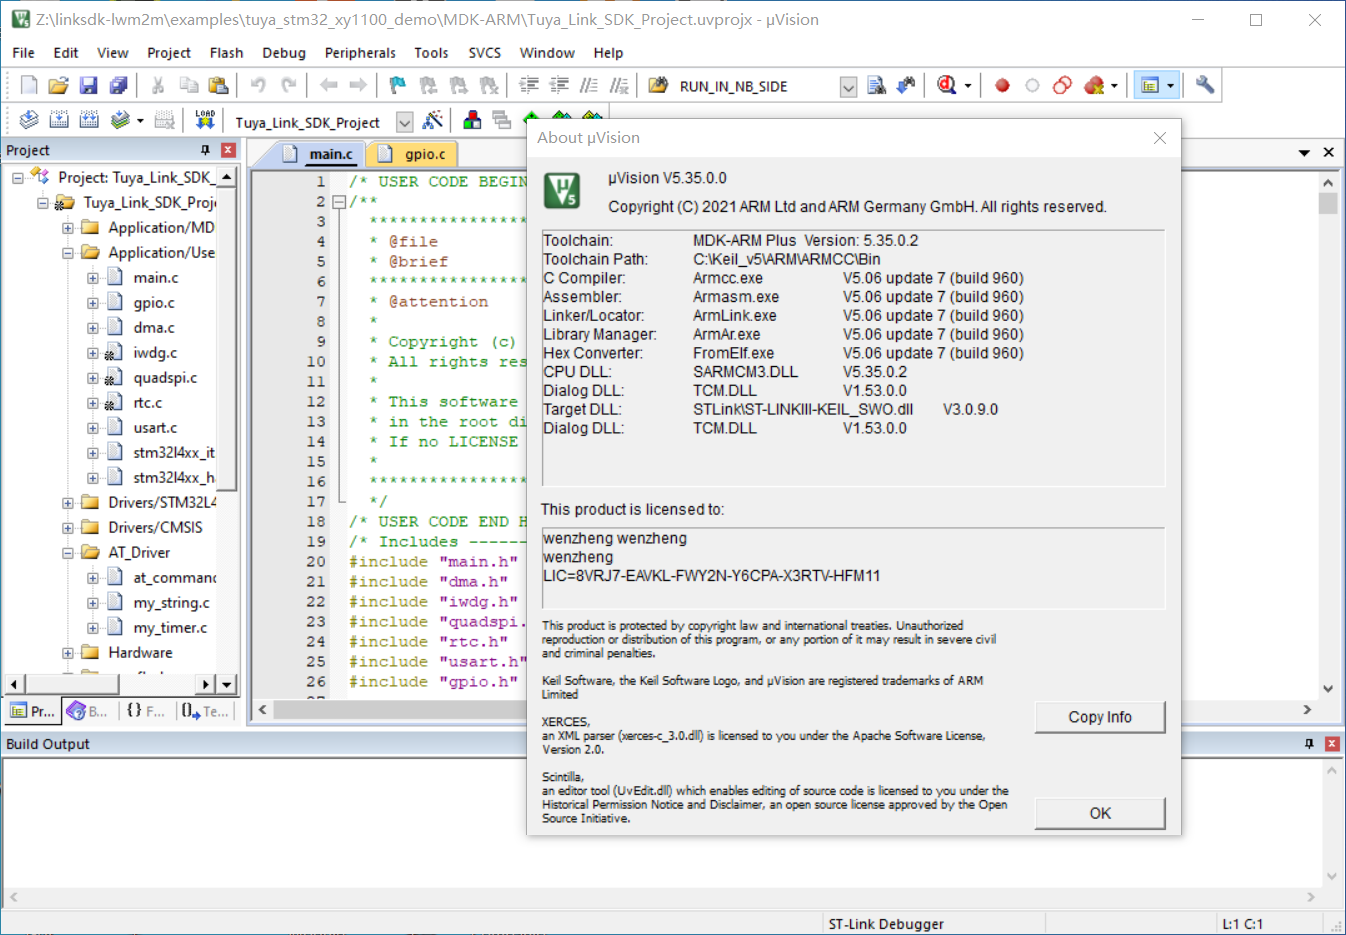The width and height of the screenshot is (1346, 935).
Task: Expand the main.c node in the project tree
Action: pyautogui.click(x=93, y=278)
